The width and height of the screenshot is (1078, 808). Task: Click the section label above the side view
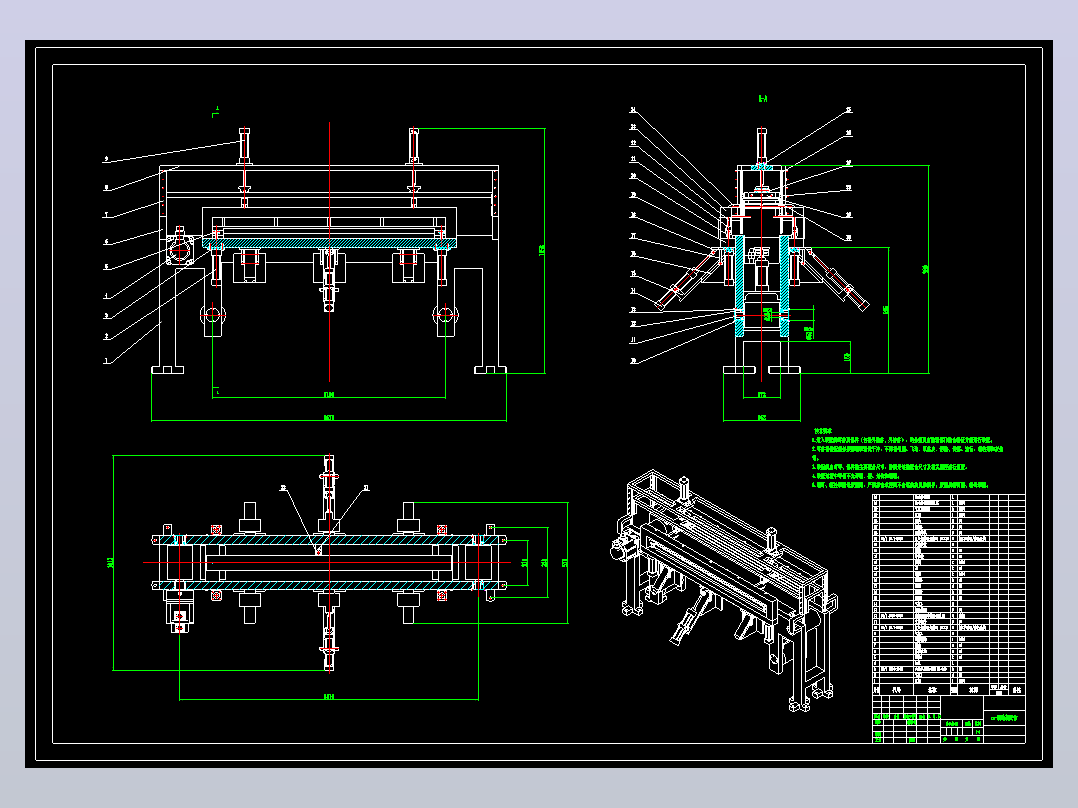click(762, 99)
